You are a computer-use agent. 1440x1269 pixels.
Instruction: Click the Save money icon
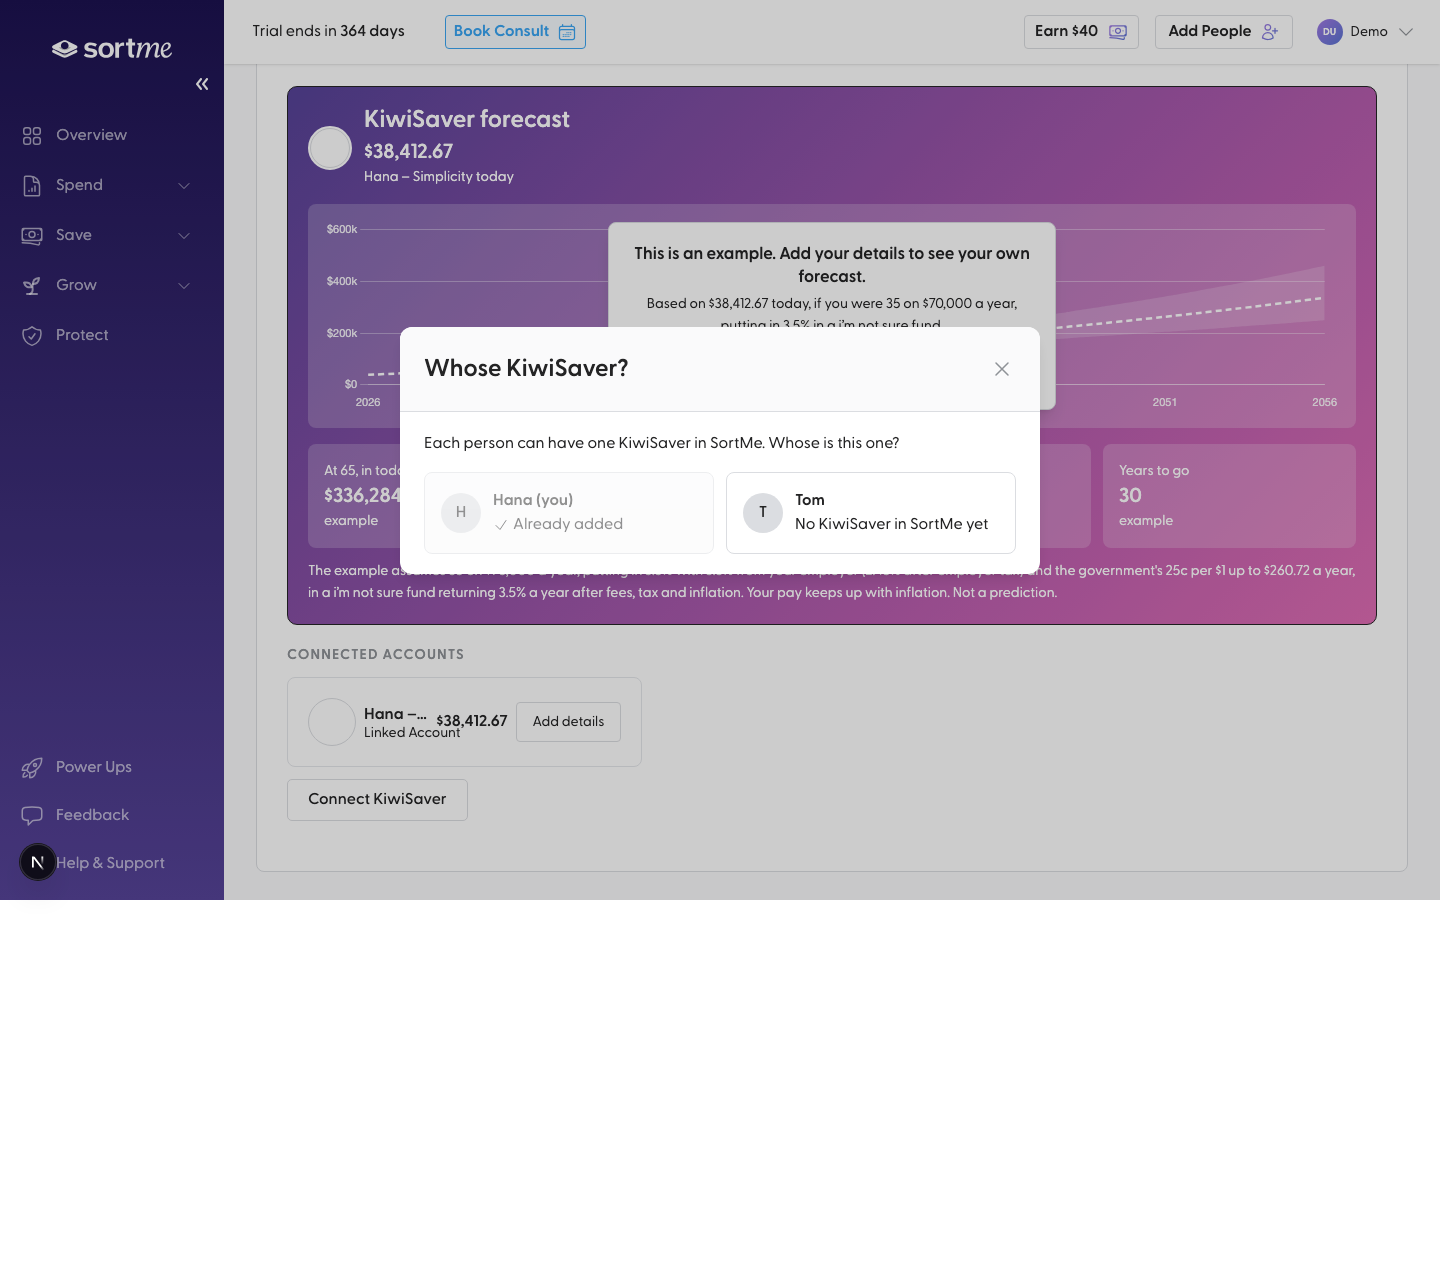[32, 235]
